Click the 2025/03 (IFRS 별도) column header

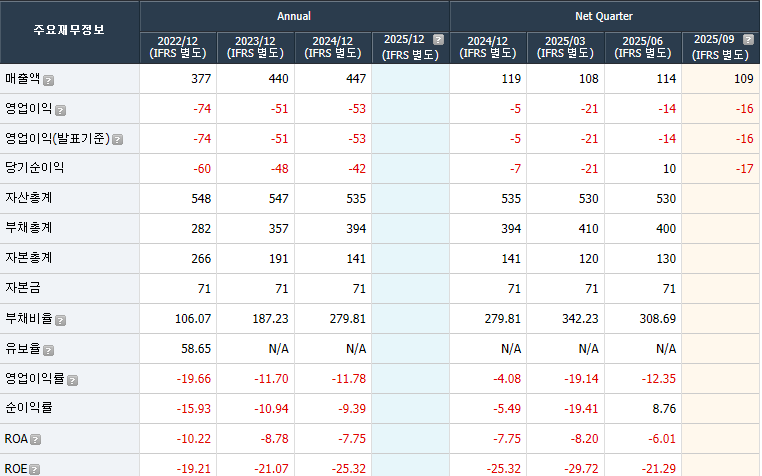[x=565, y=47]
